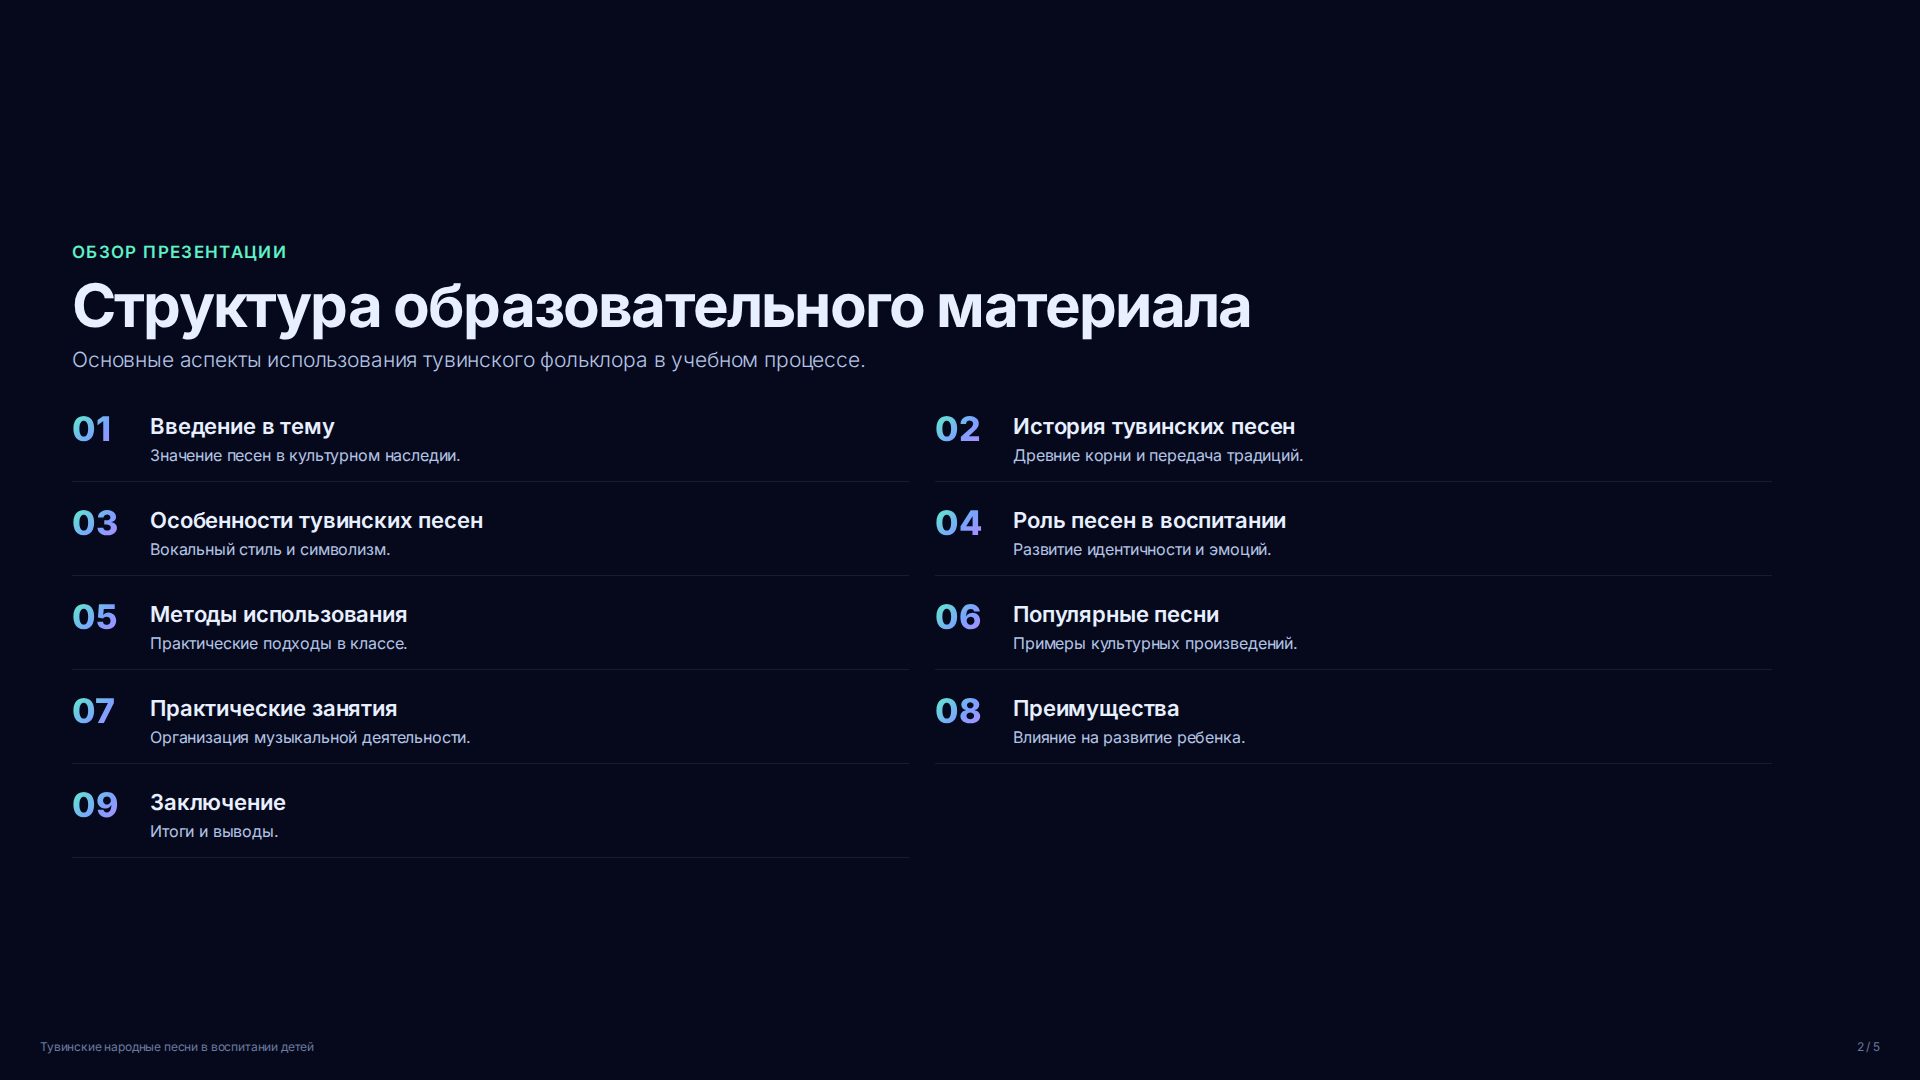Click the number 01
This screenshot has width=1920, height=1080.
92,429
